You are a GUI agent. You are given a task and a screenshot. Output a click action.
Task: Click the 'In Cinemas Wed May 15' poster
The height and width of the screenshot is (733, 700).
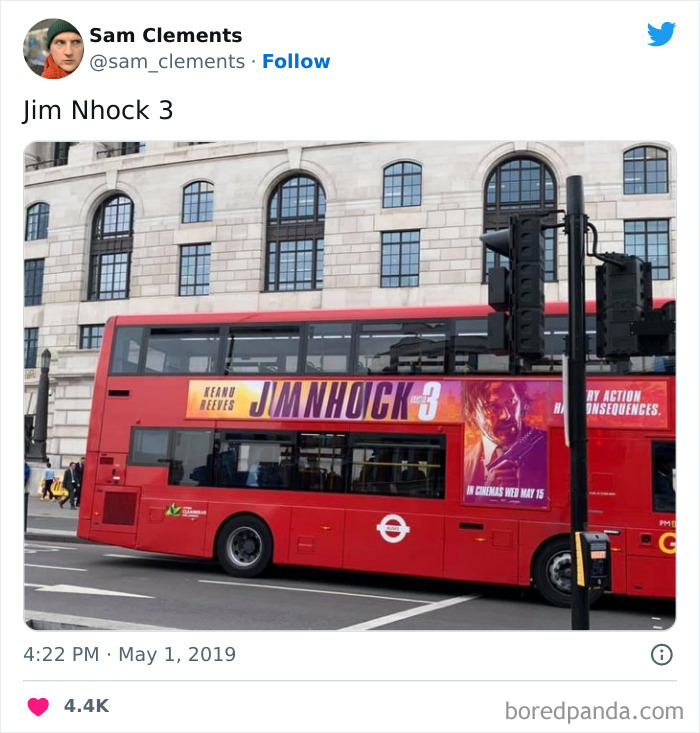tap(505, 443)
